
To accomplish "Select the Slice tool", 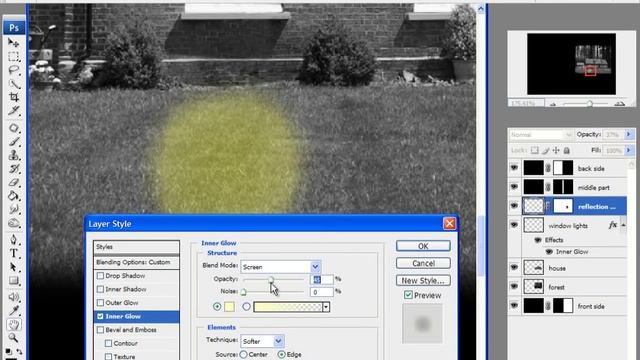I will click(x=13, y=111).
